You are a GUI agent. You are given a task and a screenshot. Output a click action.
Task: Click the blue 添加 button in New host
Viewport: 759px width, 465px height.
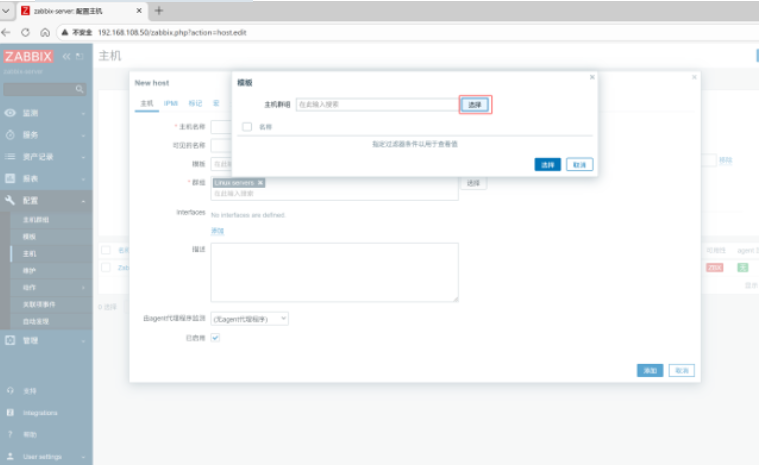tap(650, 371)
